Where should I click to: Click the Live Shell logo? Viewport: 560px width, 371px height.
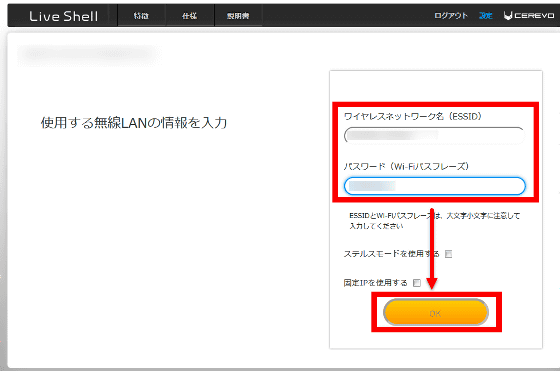[x=64, y=16]
